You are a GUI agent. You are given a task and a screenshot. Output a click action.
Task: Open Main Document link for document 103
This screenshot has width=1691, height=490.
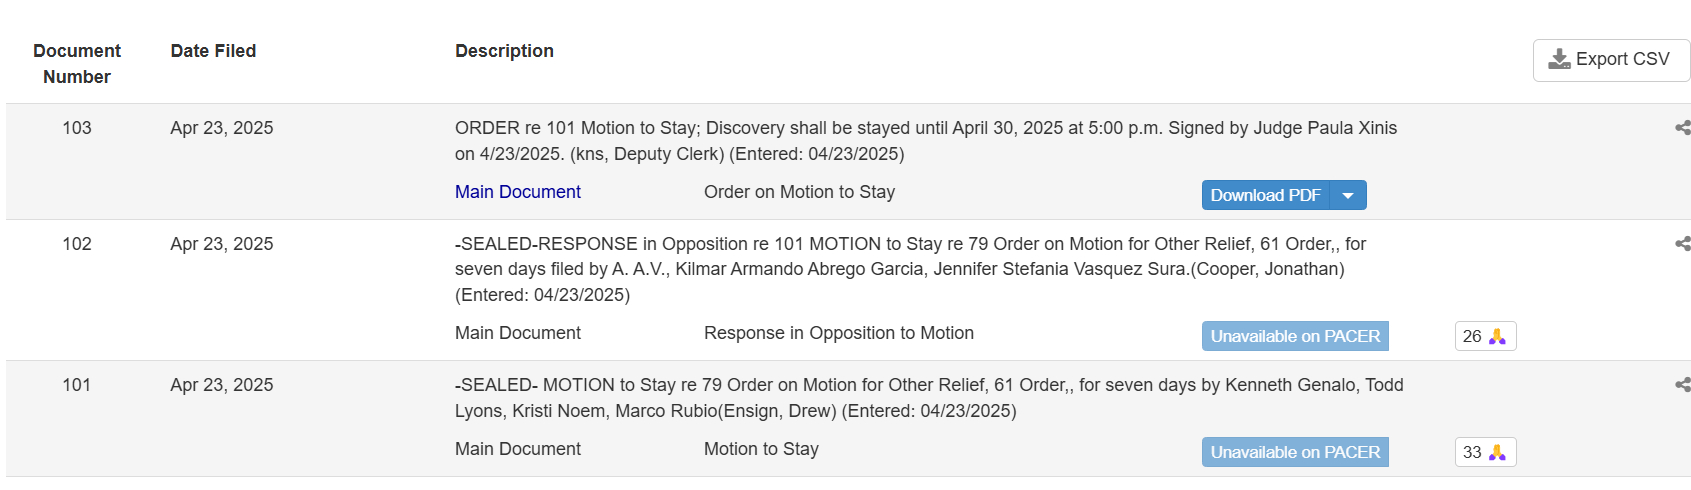pyautogui.click(x=517, y=192)
